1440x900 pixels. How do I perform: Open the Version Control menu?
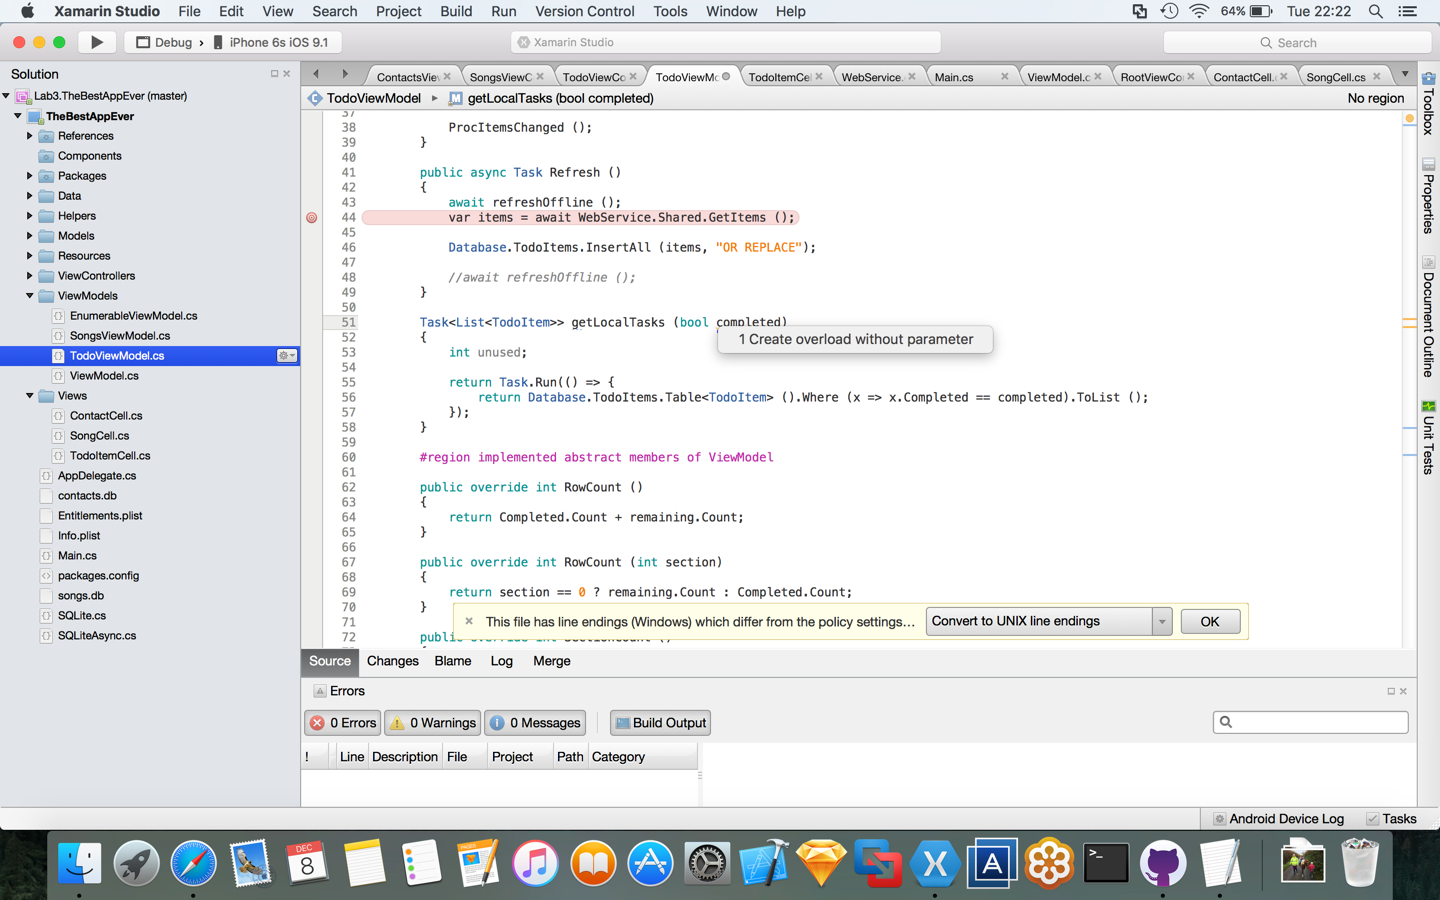(584, 11)
